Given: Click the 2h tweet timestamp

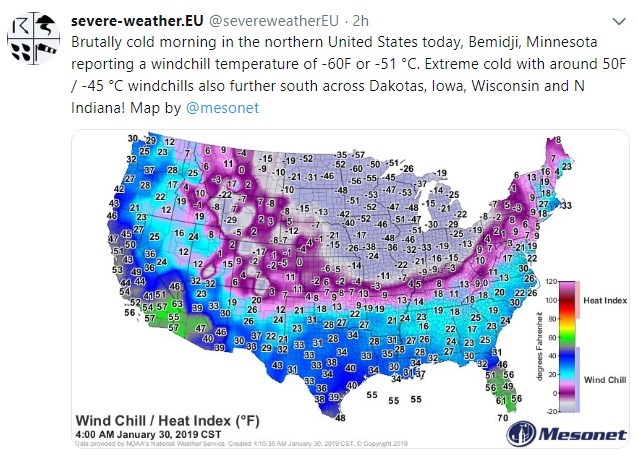Looking at the screenshot, I should pyautogui.click(x=361, y=21).
